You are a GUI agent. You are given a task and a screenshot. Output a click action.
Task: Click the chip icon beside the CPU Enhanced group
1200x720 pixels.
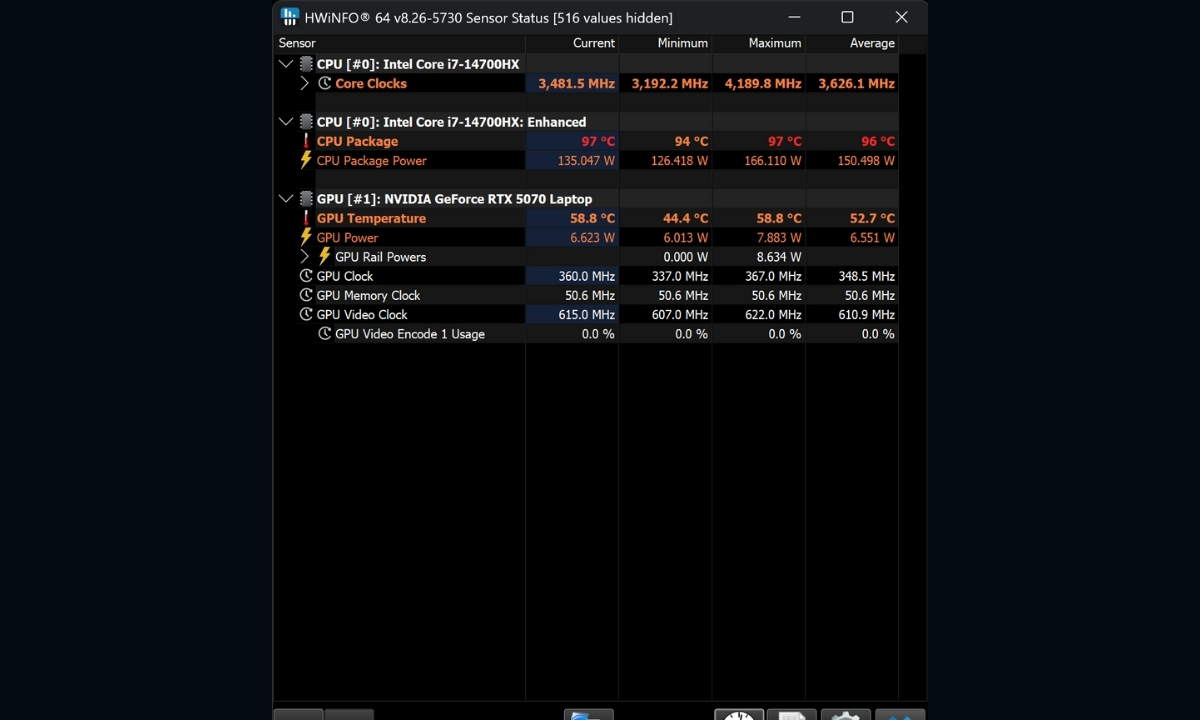(x=306, y=122)
